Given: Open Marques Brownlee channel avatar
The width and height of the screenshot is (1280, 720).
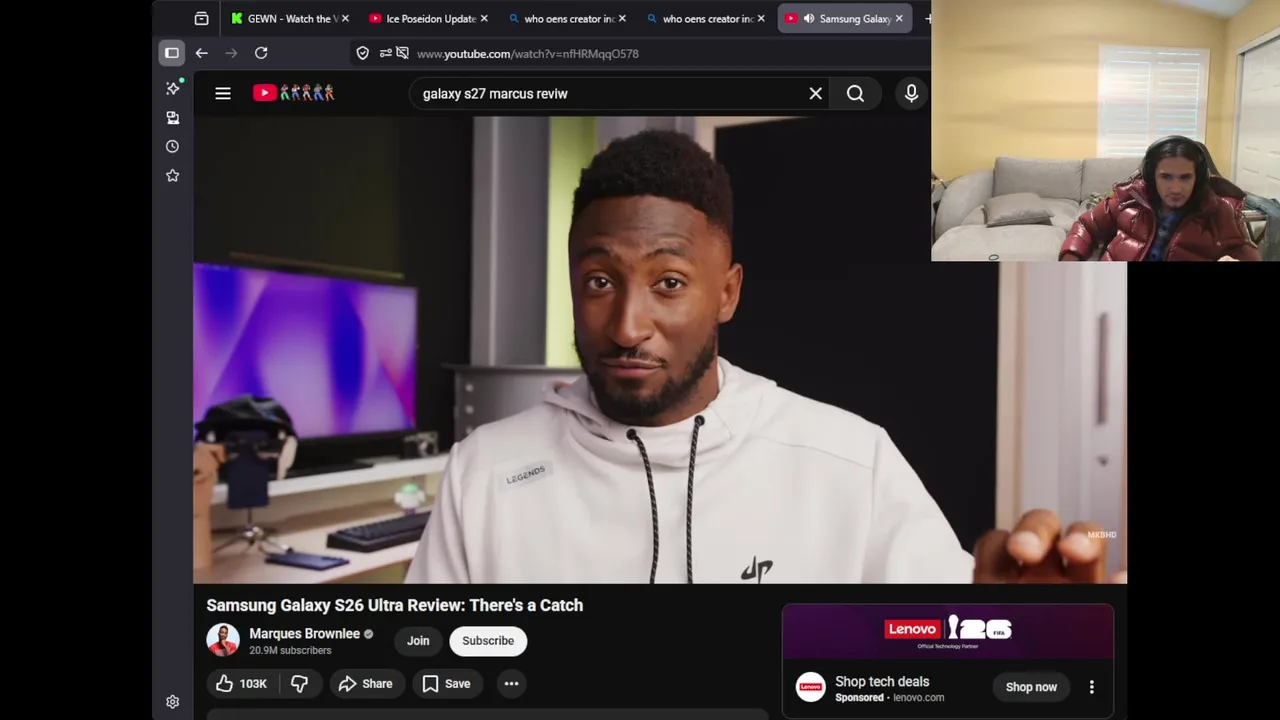Looking at the screenshot, I should coord(223,640).
